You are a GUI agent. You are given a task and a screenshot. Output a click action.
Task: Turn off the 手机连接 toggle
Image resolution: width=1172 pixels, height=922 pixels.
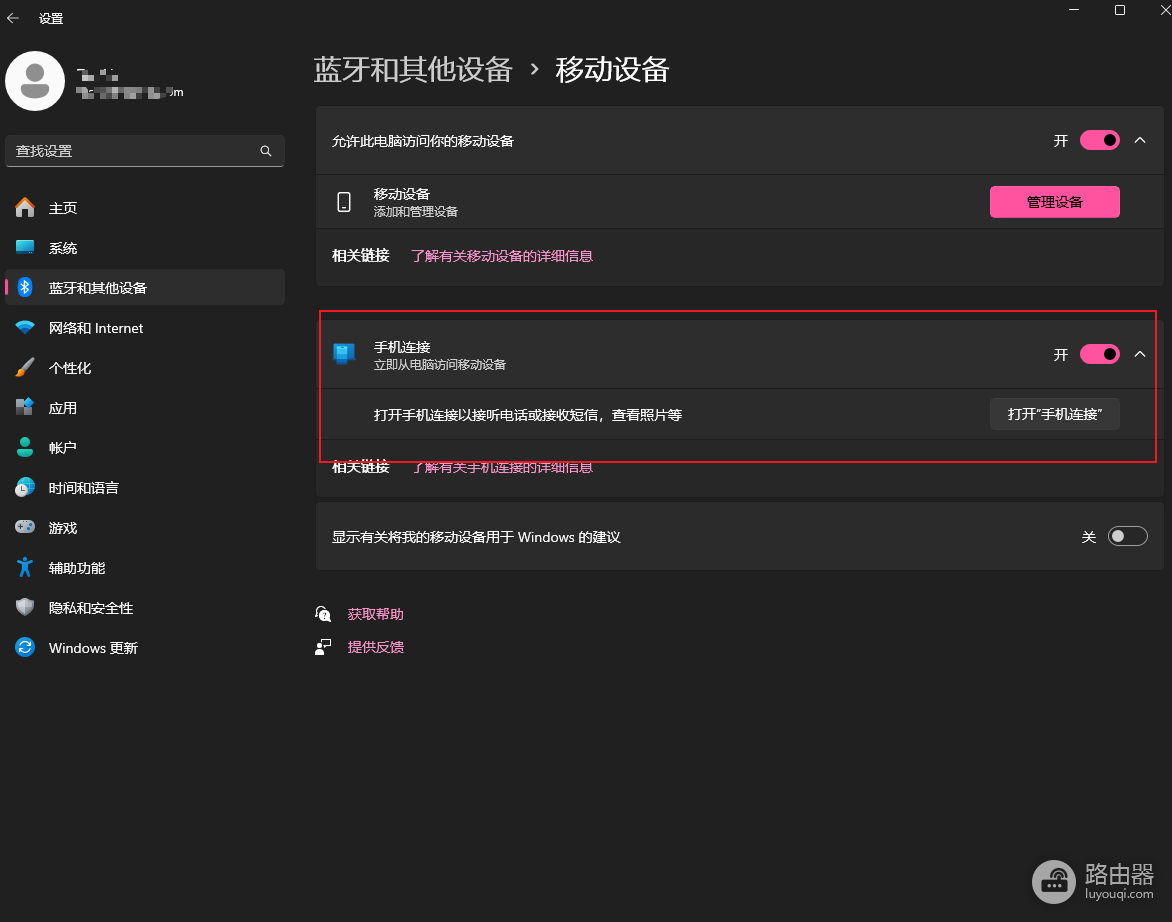pyautogui.click(x=1099, y=354)
